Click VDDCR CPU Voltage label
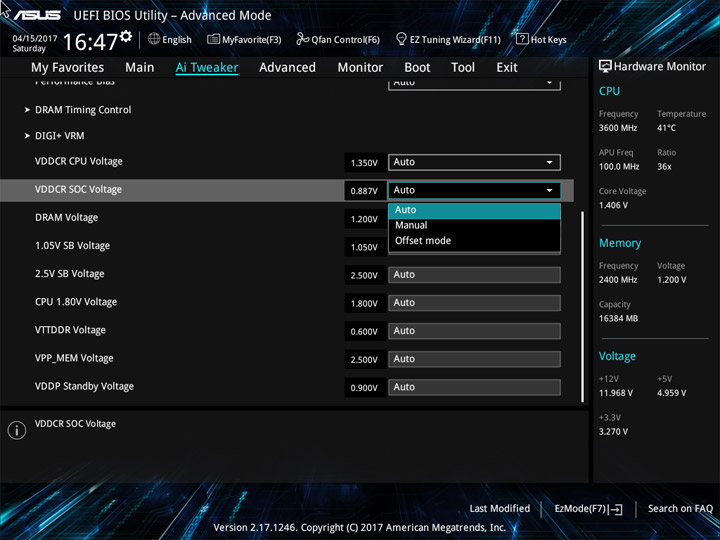The width and height of the screenshot is (720, 540). (x=79, y=162)
